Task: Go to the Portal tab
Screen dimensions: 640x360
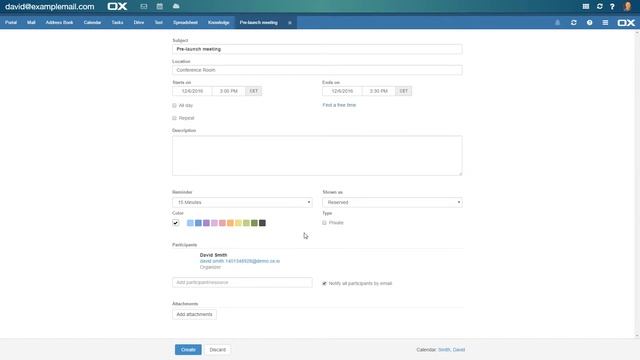Action: (11, 22)
